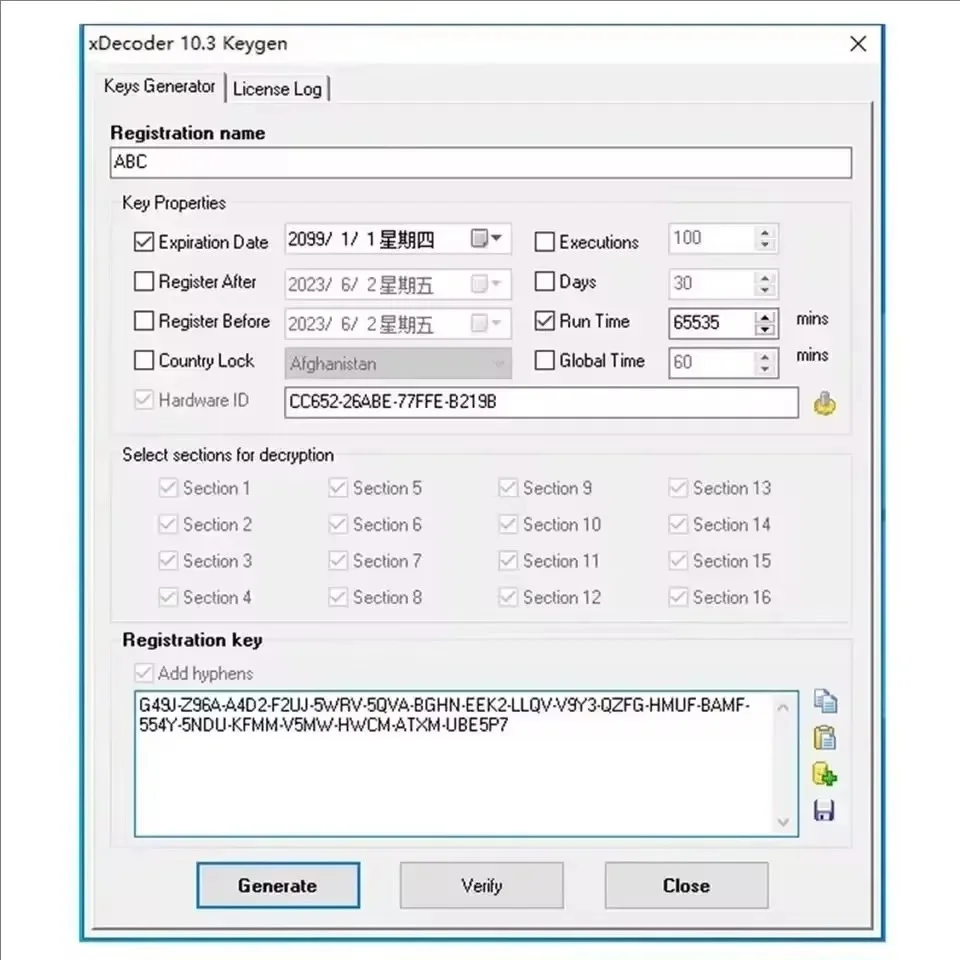Click the Section 13 checkbox
The image size is (960, 960).
678,488
